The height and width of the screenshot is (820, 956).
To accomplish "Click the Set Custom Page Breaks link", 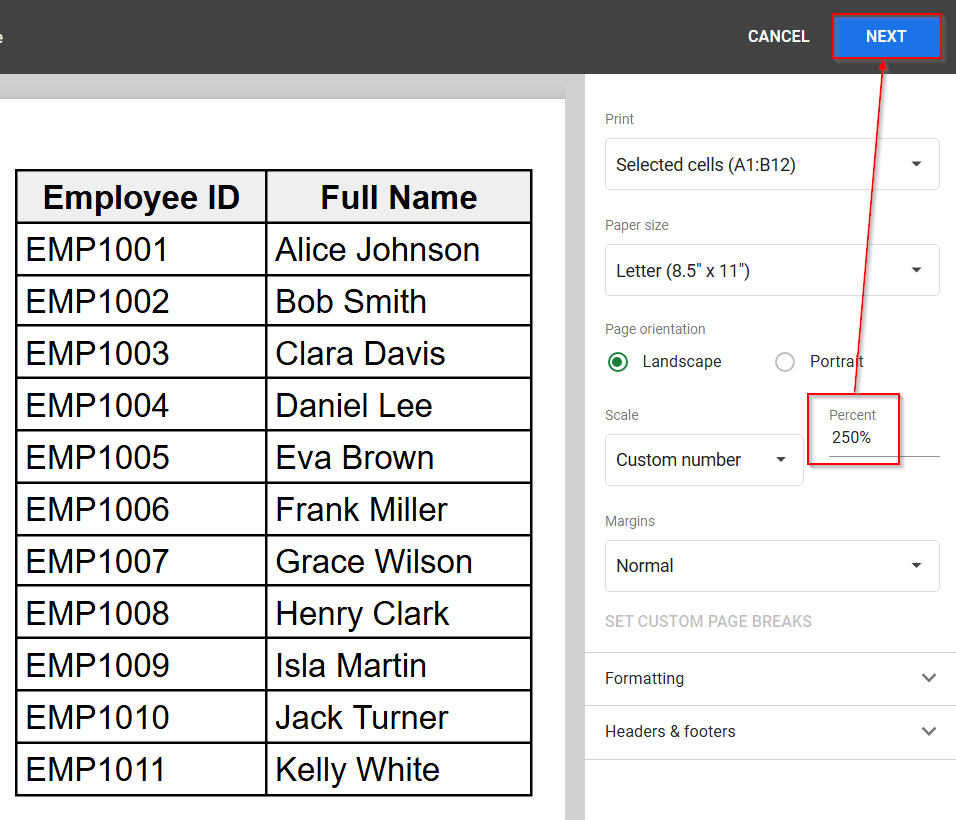I will point(708,622).
